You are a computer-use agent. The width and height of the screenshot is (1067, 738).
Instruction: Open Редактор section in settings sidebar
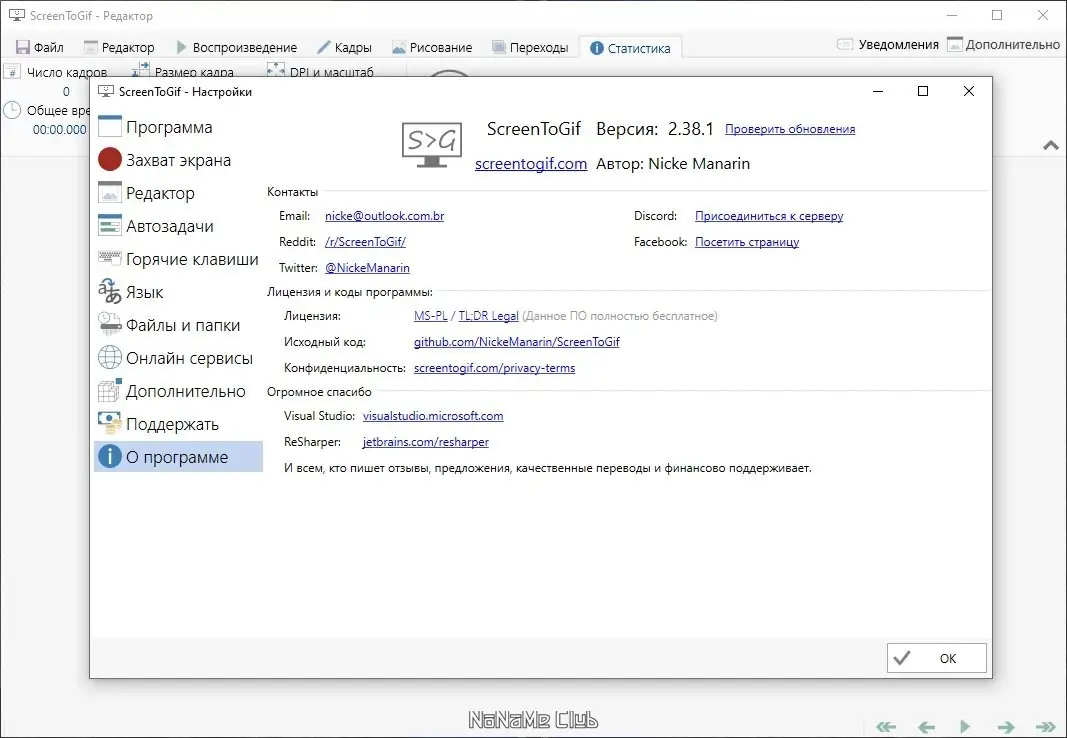[x=178, y=193]
